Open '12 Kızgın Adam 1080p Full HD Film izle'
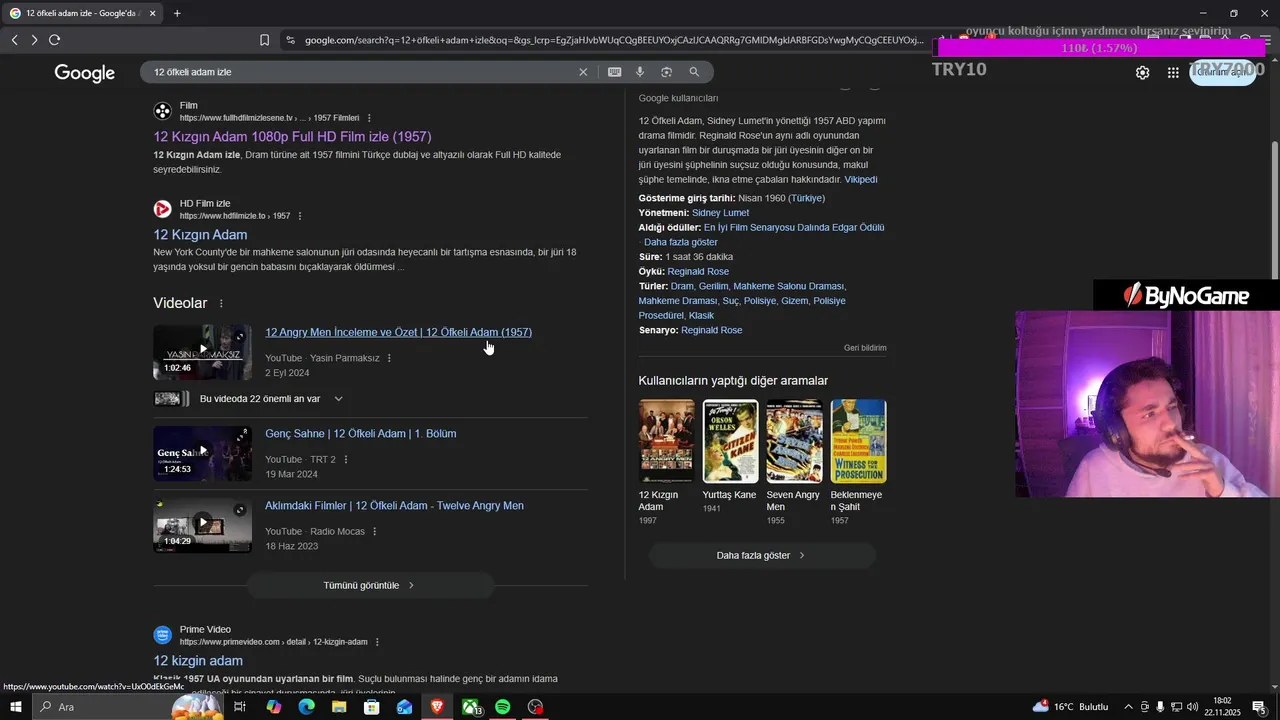Screen dimensions: 1280x720 click(292, 137)
